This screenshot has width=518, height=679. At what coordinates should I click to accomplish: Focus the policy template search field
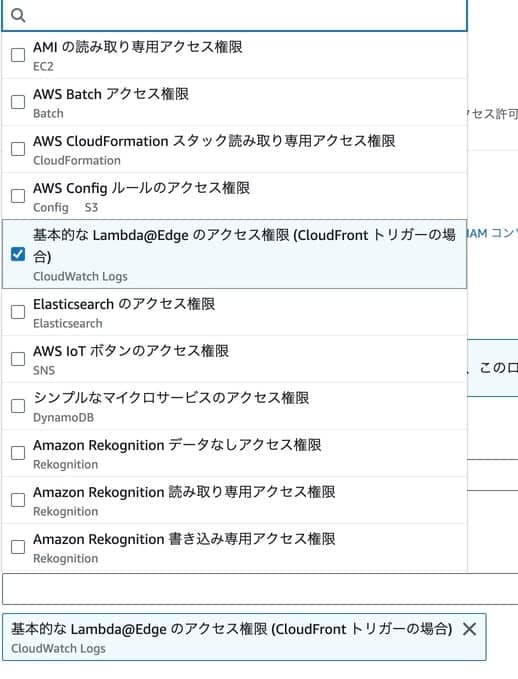click(x=234, y=15)
